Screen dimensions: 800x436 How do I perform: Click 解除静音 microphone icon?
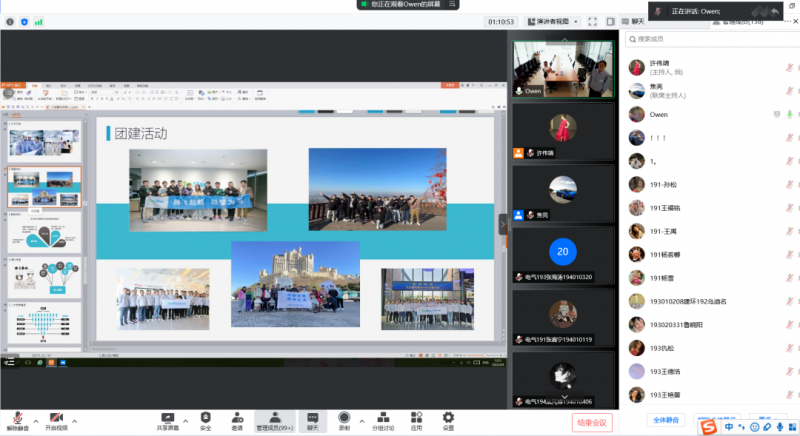pyautogui.click(x=16, y=417)
